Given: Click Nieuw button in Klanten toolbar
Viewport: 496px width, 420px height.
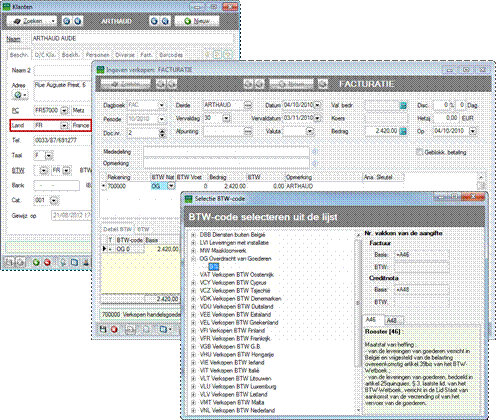Looking at the screenshot, I should [197, 21].
